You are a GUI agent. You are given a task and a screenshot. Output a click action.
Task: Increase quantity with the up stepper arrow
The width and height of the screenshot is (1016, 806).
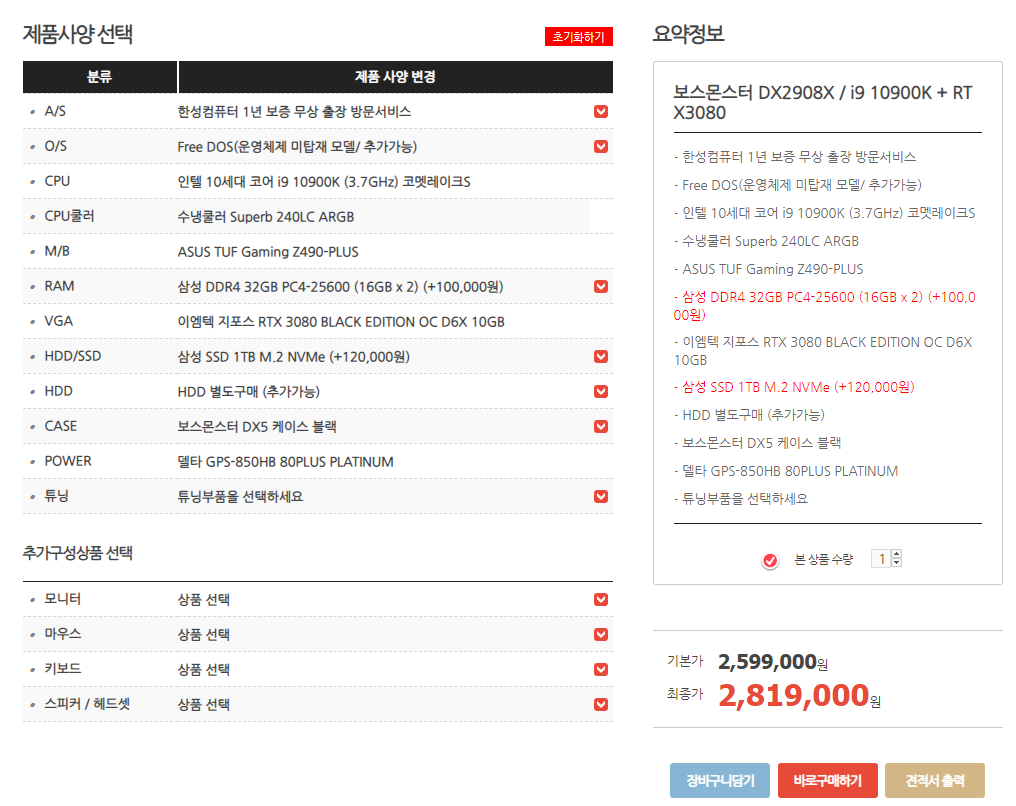[897, 554]
